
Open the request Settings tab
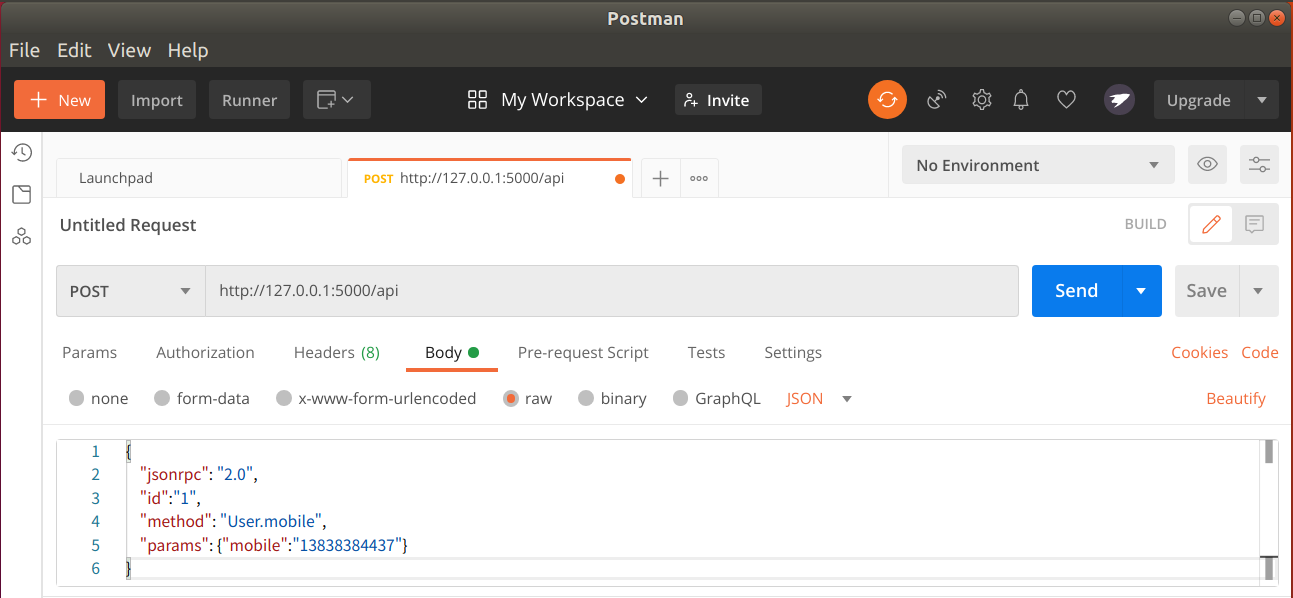point(793,352)
